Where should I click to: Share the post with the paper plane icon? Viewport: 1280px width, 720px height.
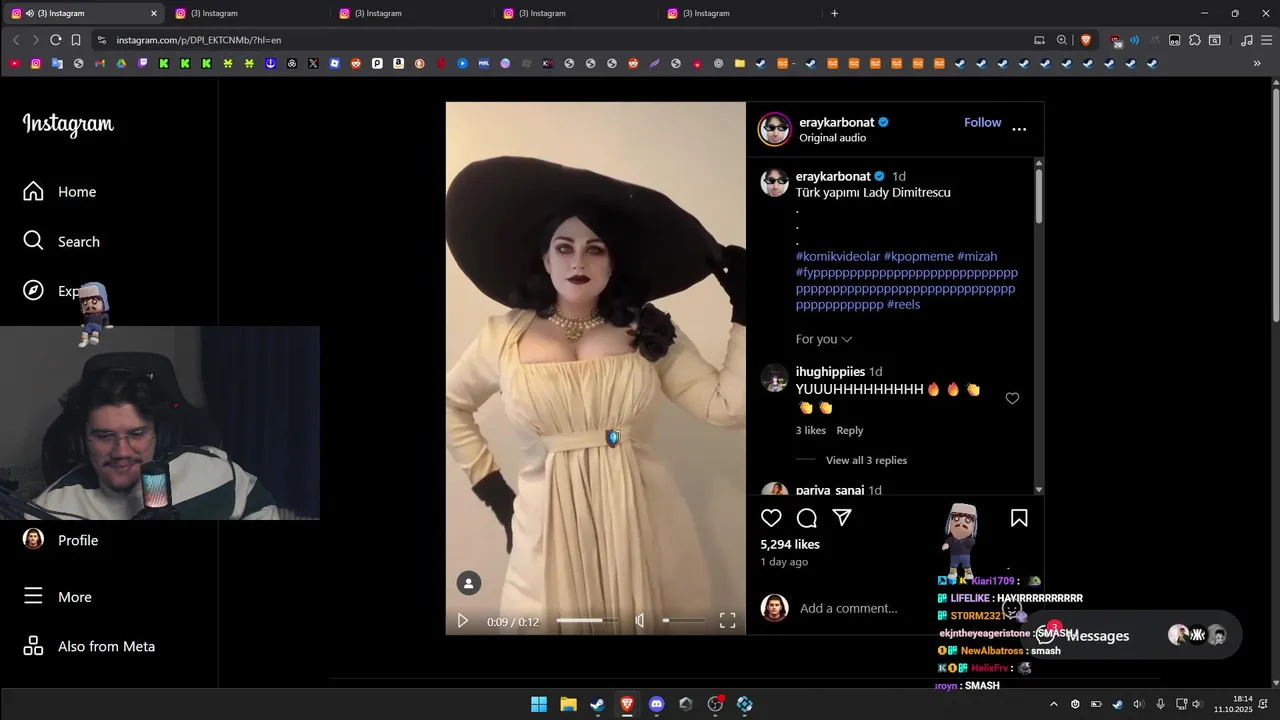pos(843,518)
